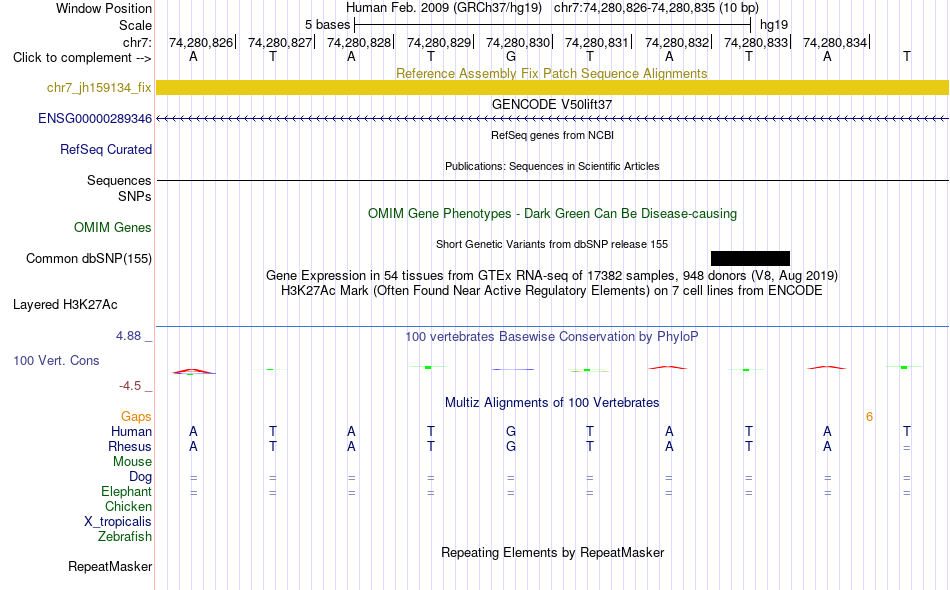Click the G base in the reference sequence row

click(x=511, y=56)
